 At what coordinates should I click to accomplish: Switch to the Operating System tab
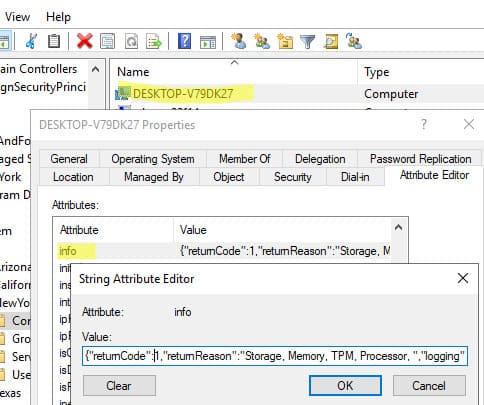153,159
